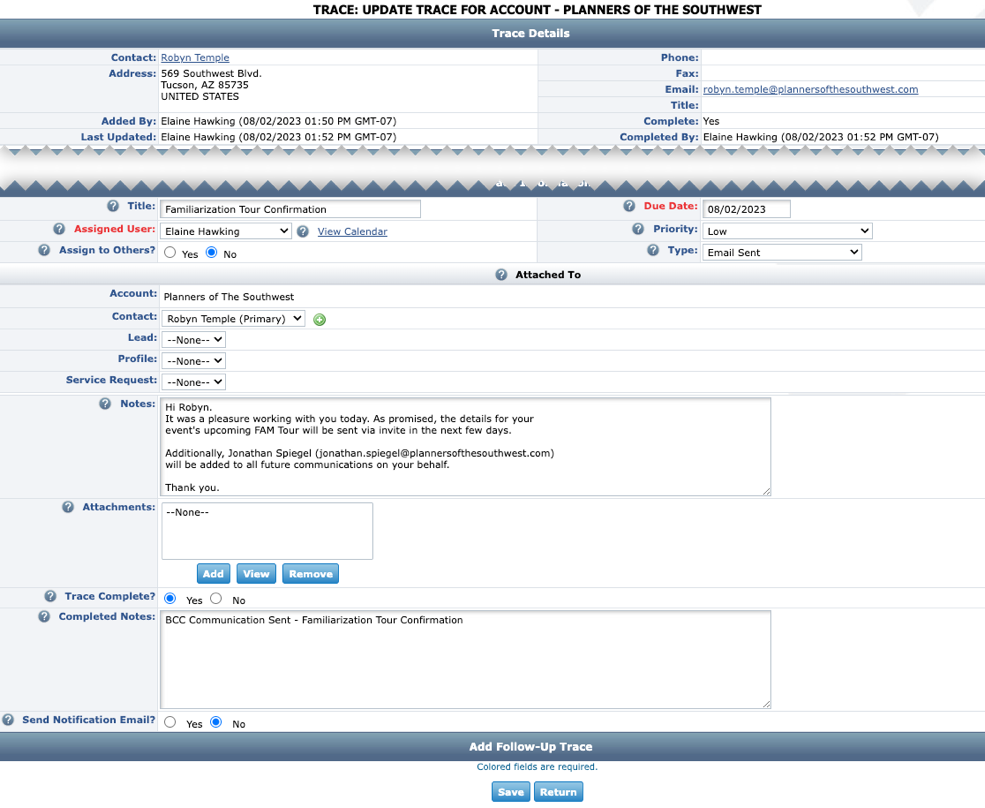Image resolution: width=985 pixels, height=808 pixels.
Task: Open the View Calendar link
Action: point(352,232)
